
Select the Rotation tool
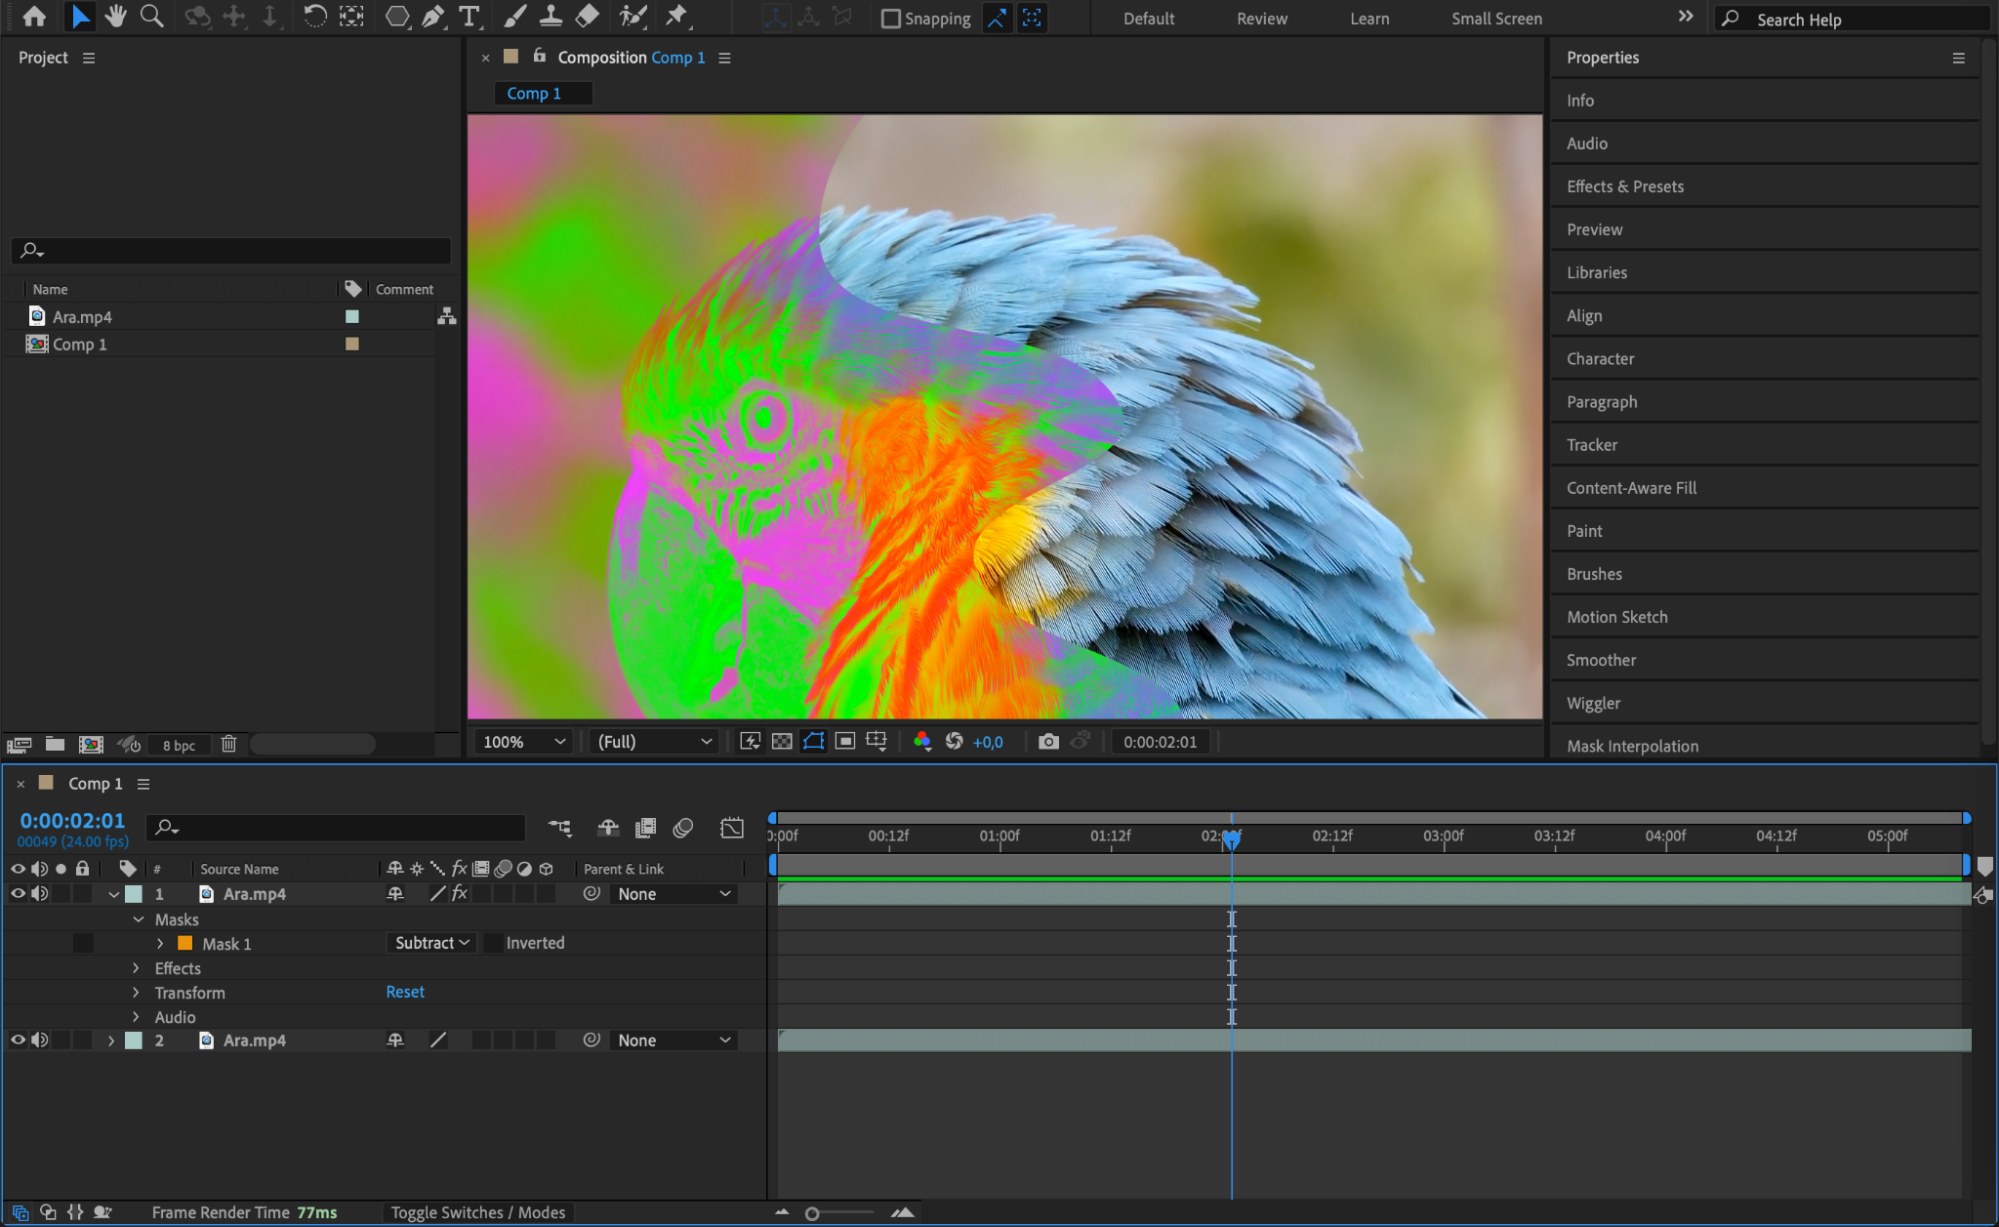(x=314, y=16)
